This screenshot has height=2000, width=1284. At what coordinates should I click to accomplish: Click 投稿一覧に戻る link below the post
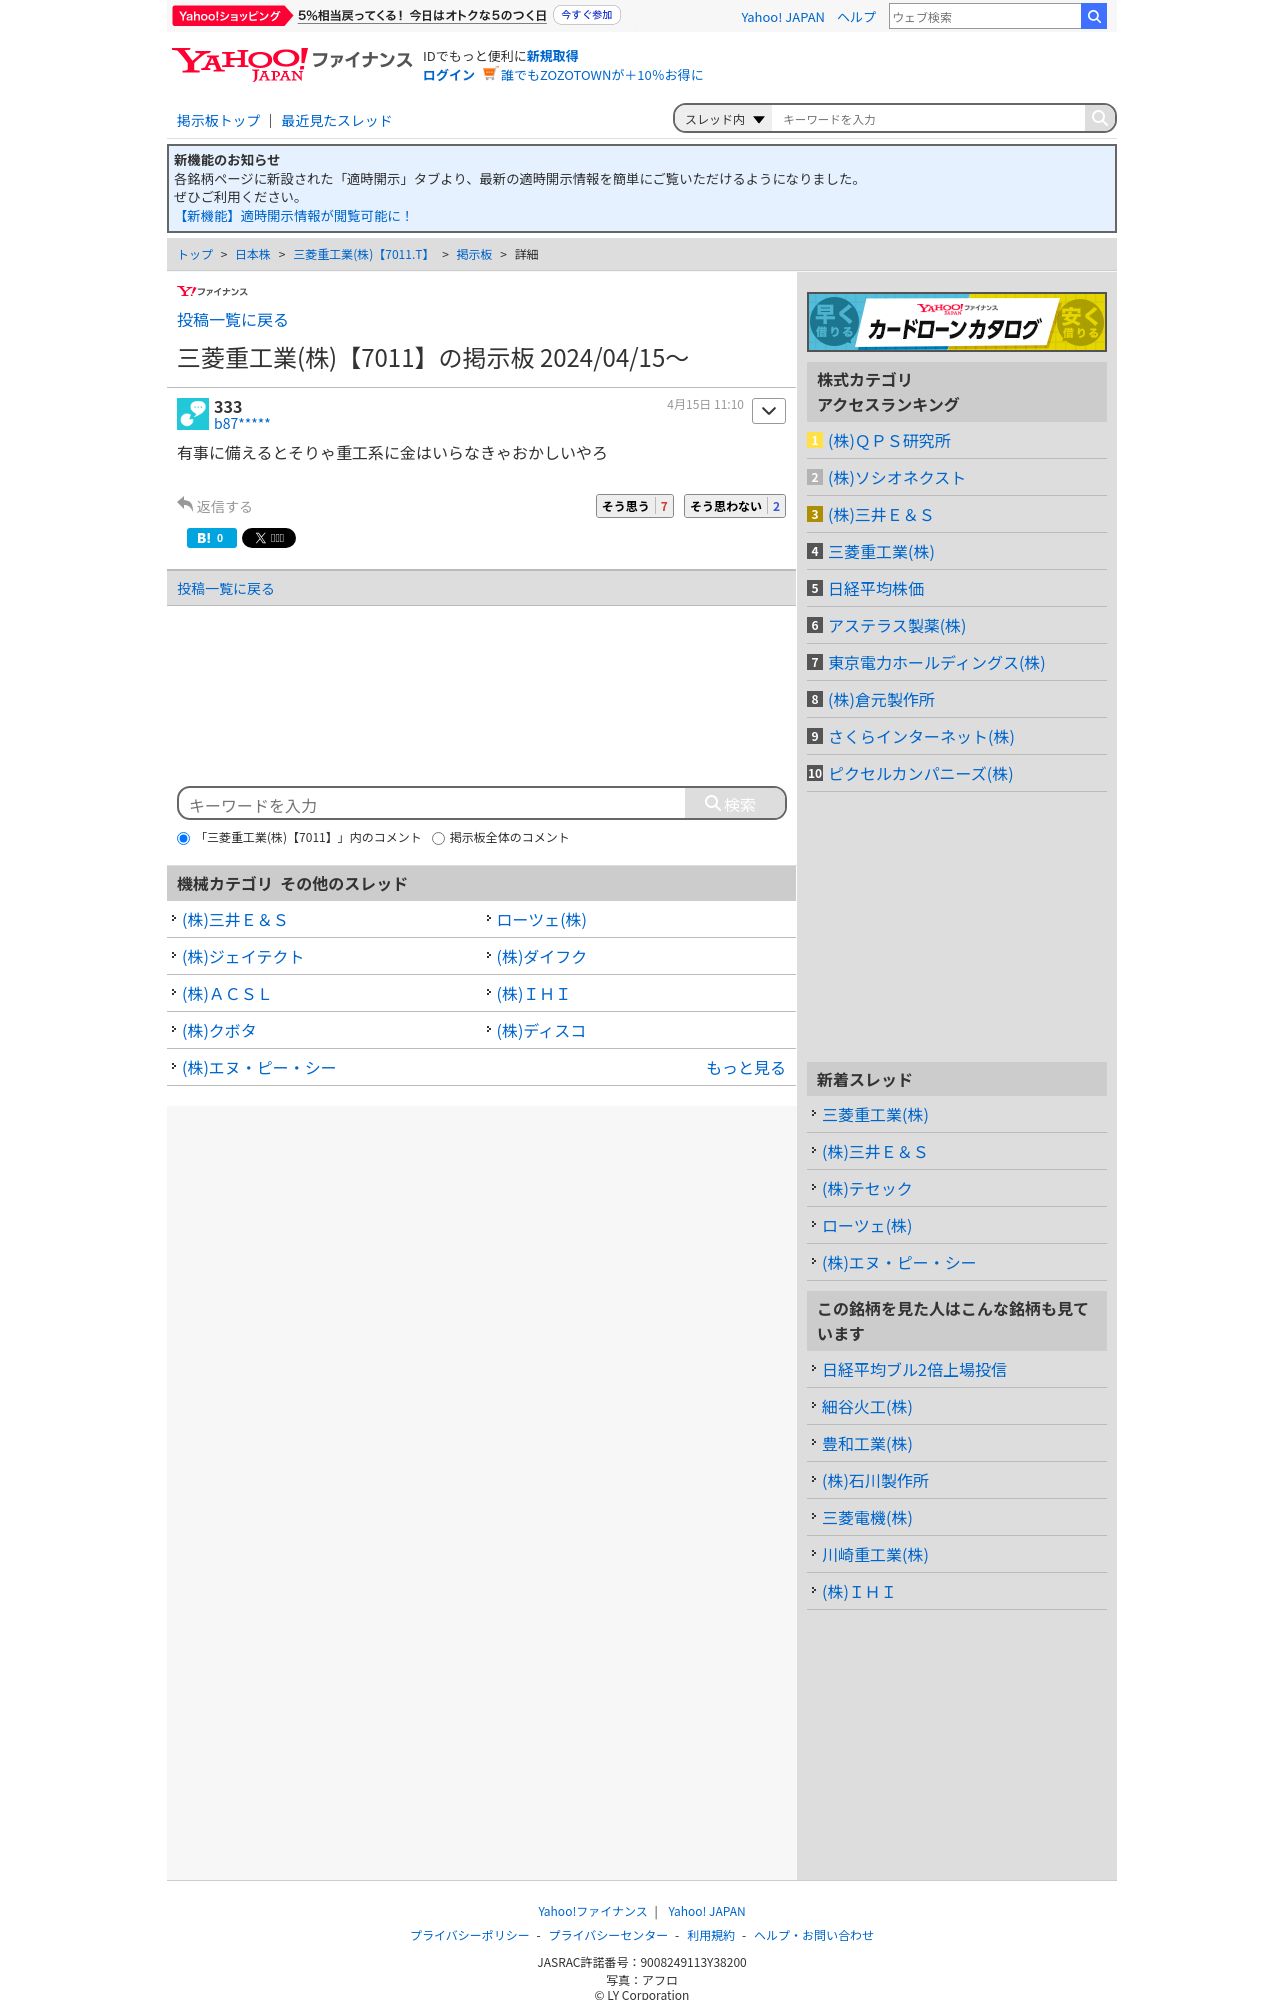(x=226, y=589)
